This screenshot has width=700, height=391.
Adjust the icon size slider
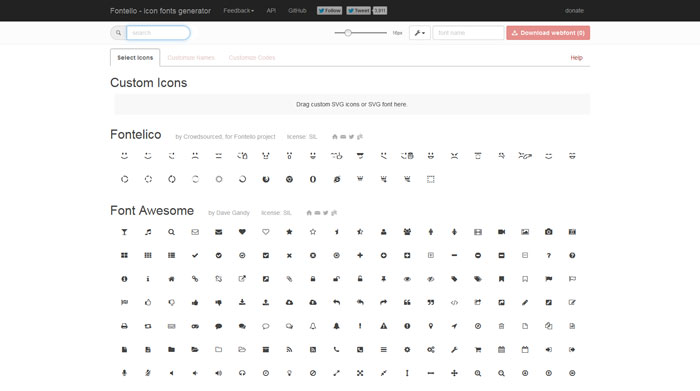tap(348, 33)
